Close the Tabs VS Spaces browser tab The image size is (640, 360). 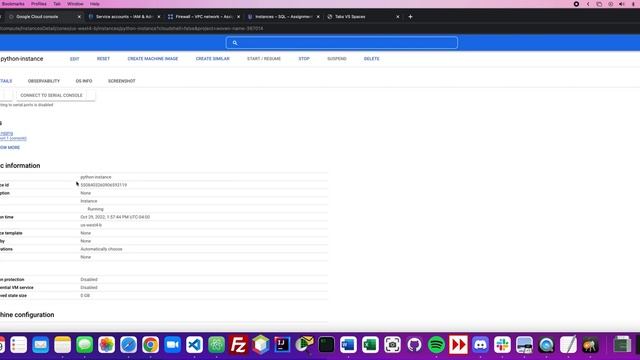398,17
